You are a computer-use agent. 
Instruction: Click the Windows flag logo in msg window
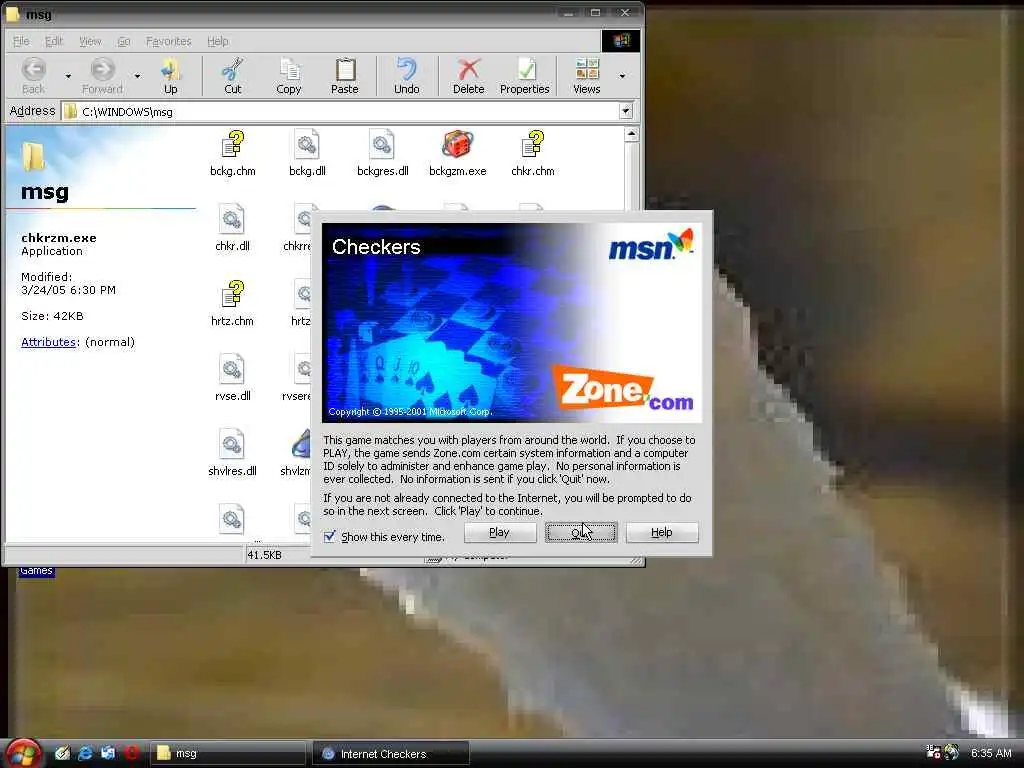(x=620, y=40)
